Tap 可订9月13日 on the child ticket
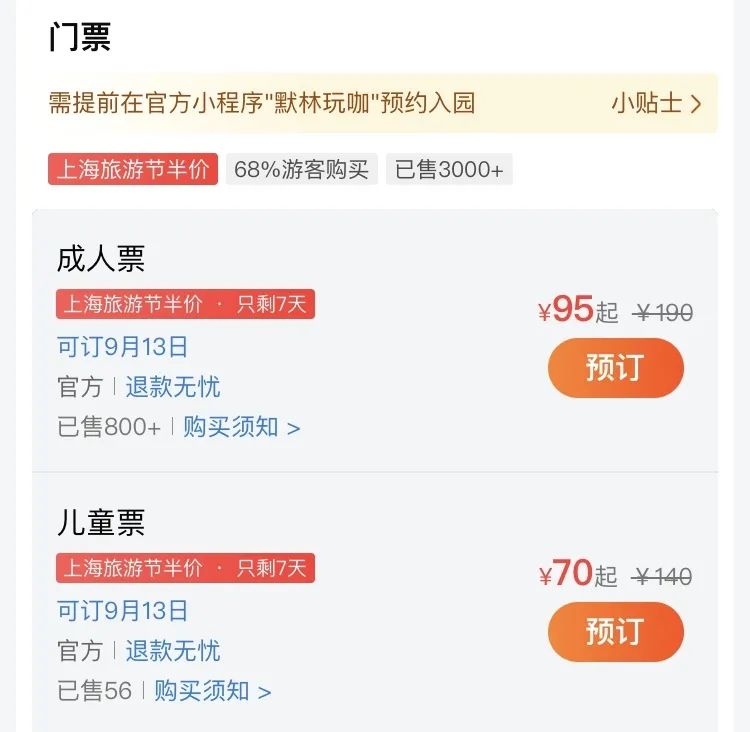 pyautogui.click(x=122, y=610)
